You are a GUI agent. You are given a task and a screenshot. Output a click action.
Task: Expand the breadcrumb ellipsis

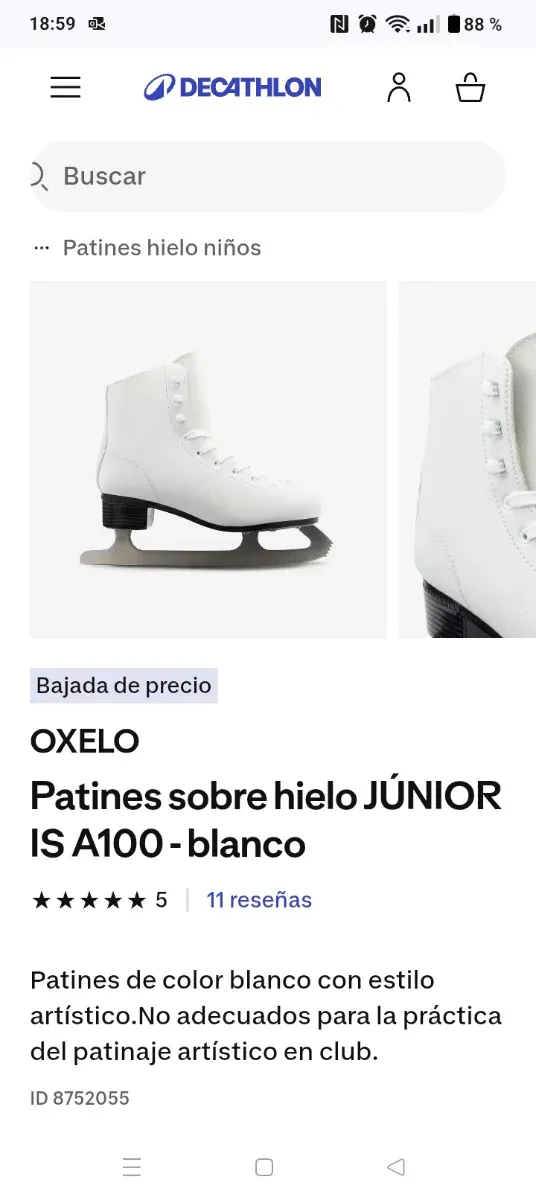click(x=41, y=248)
